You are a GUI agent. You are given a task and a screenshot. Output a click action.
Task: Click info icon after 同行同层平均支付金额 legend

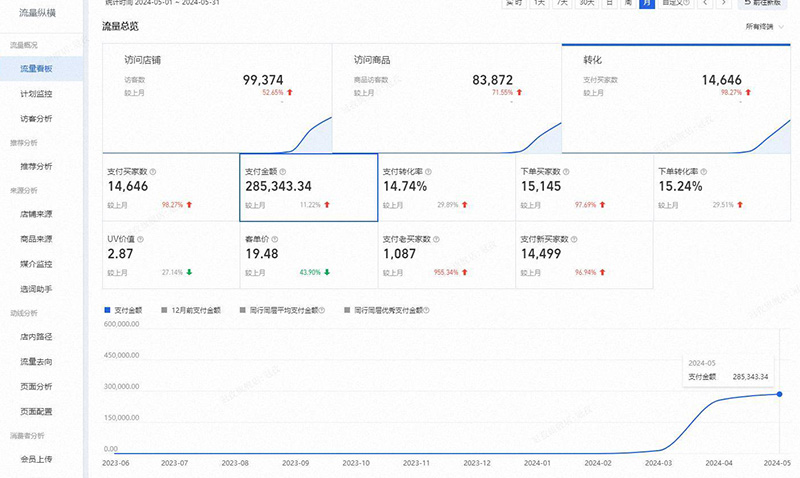[322, 310]
